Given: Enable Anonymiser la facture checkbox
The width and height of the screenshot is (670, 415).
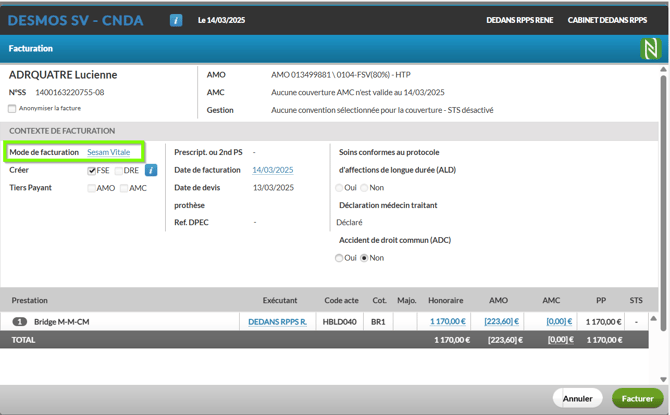Looking at the screenshot, I should tap(13, 108).
